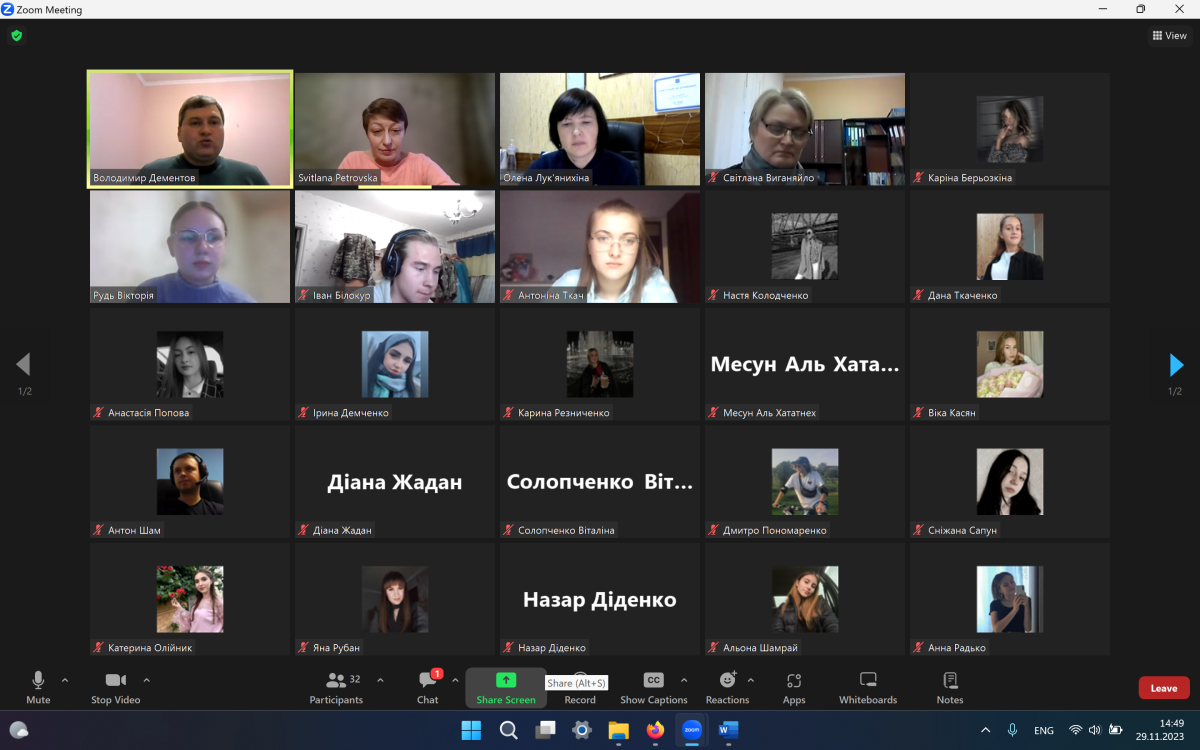The image size is (1200, 750).
Task: Click muted mic icon for Ірина Демченко
Action: [304, 413]
